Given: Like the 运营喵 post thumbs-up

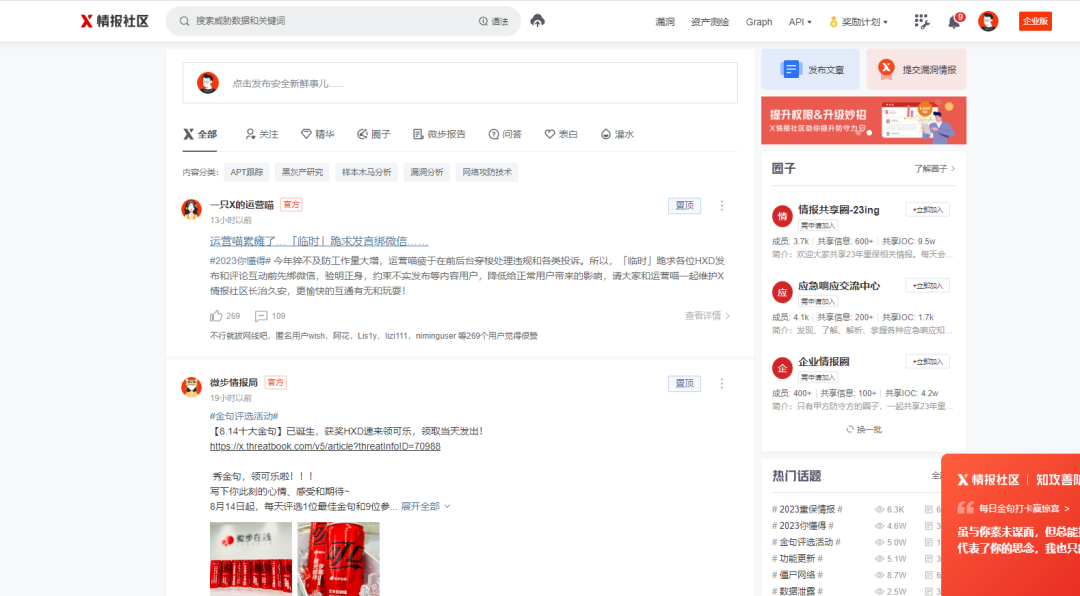Looking at the screenshot, I should point(216,316).
